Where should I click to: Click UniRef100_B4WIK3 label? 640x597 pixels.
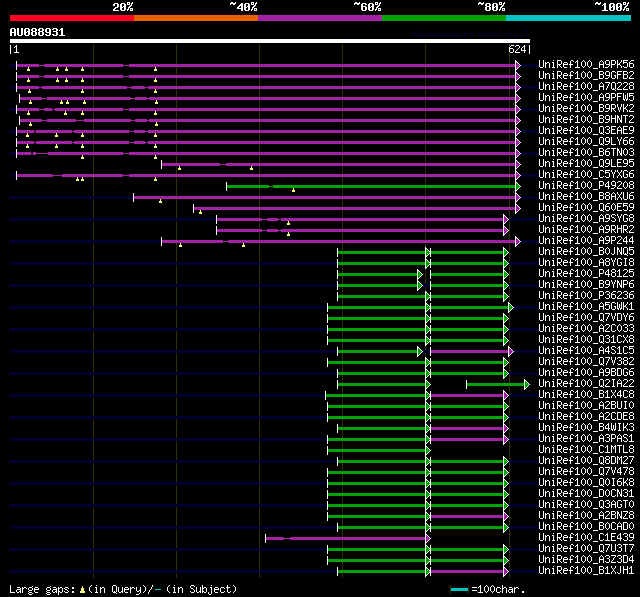click(586, 428)
